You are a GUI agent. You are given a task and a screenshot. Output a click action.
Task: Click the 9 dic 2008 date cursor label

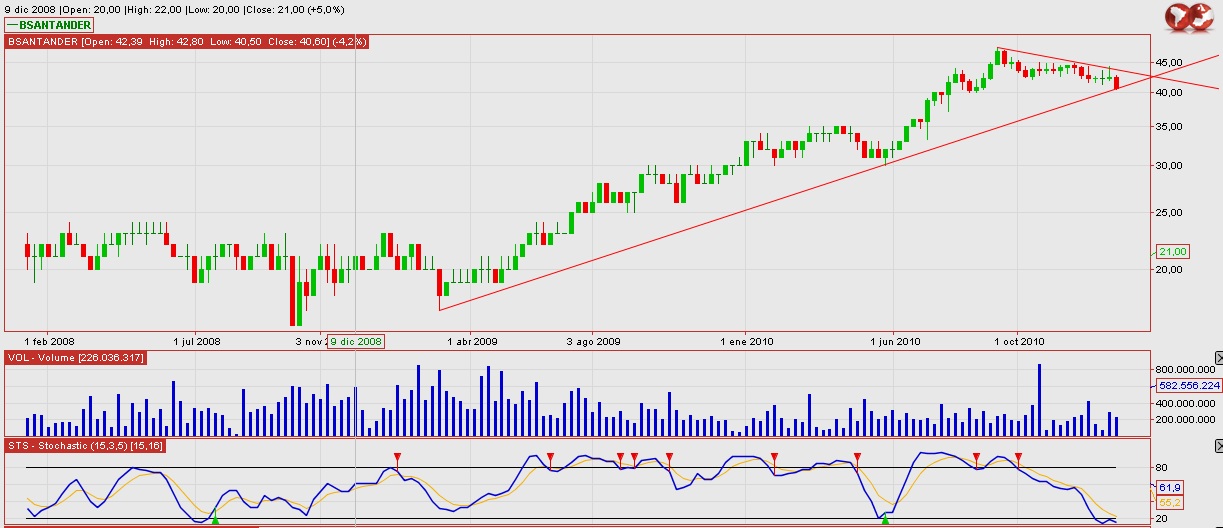[x=357, y=341]
